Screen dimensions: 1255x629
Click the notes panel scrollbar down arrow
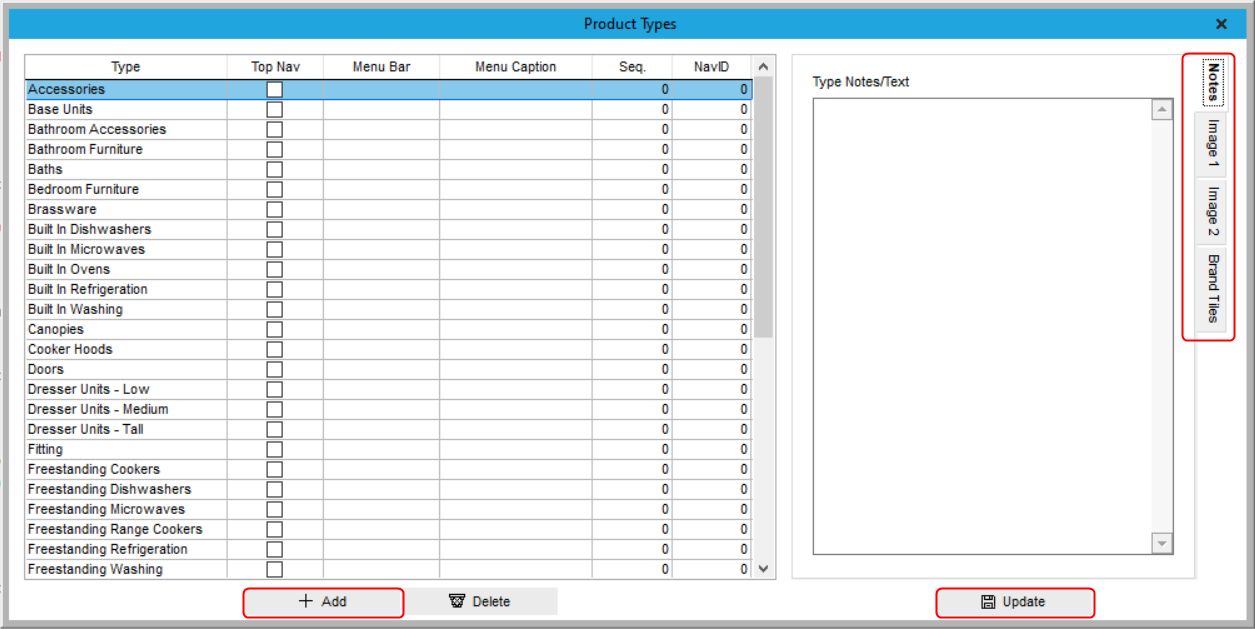pyautogui.click(x=1161, y=543)
